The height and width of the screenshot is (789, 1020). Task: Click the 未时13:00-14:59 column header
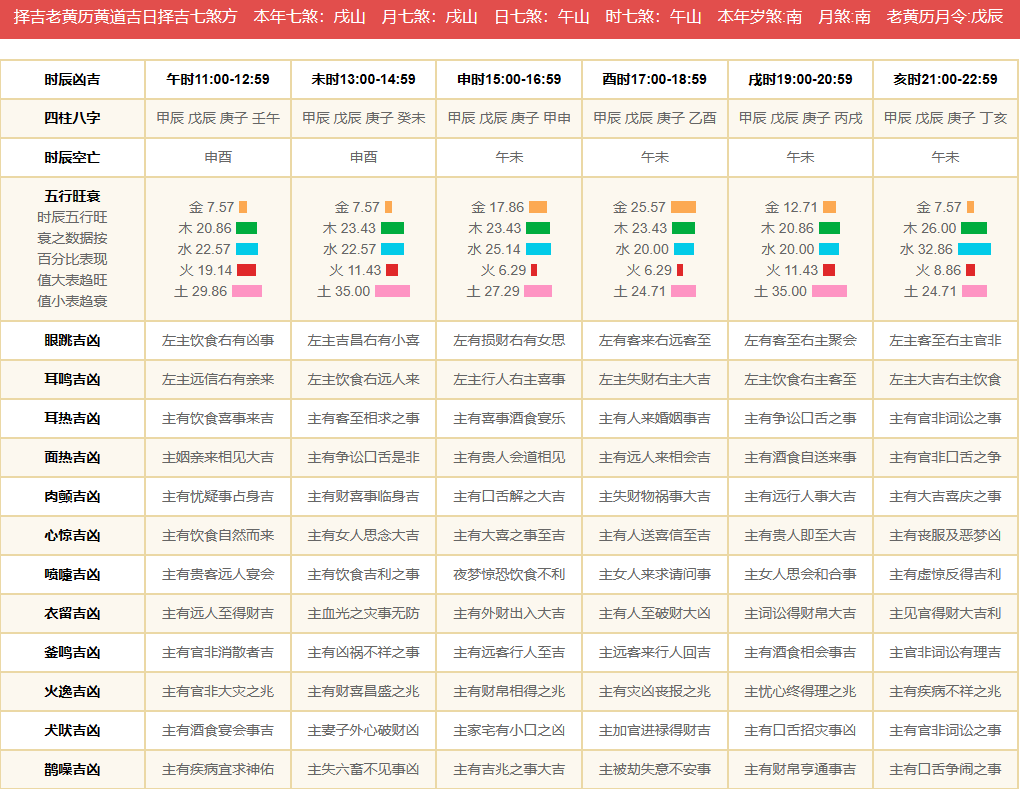pyautogui.click(x=364, y=79)
